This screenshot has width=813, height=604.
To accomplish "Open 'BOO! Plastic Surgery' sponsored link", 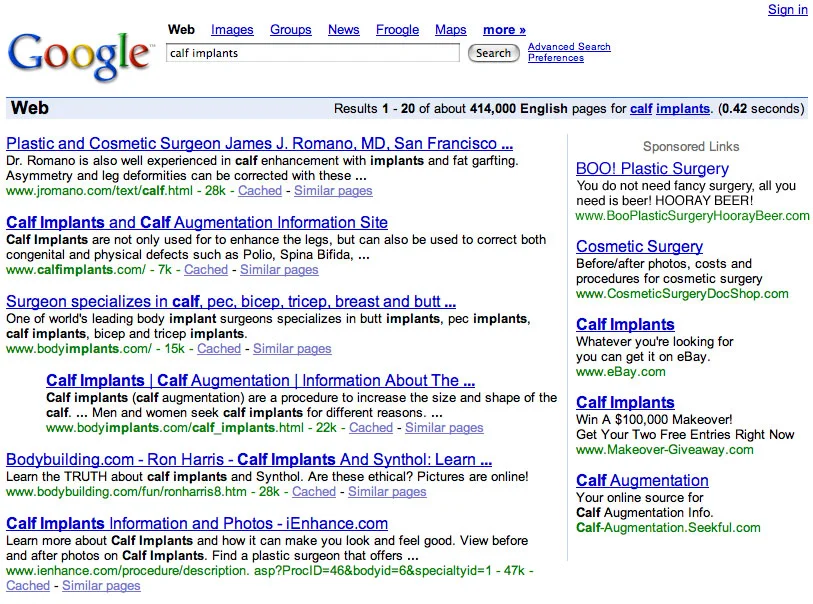I will 652,168.
